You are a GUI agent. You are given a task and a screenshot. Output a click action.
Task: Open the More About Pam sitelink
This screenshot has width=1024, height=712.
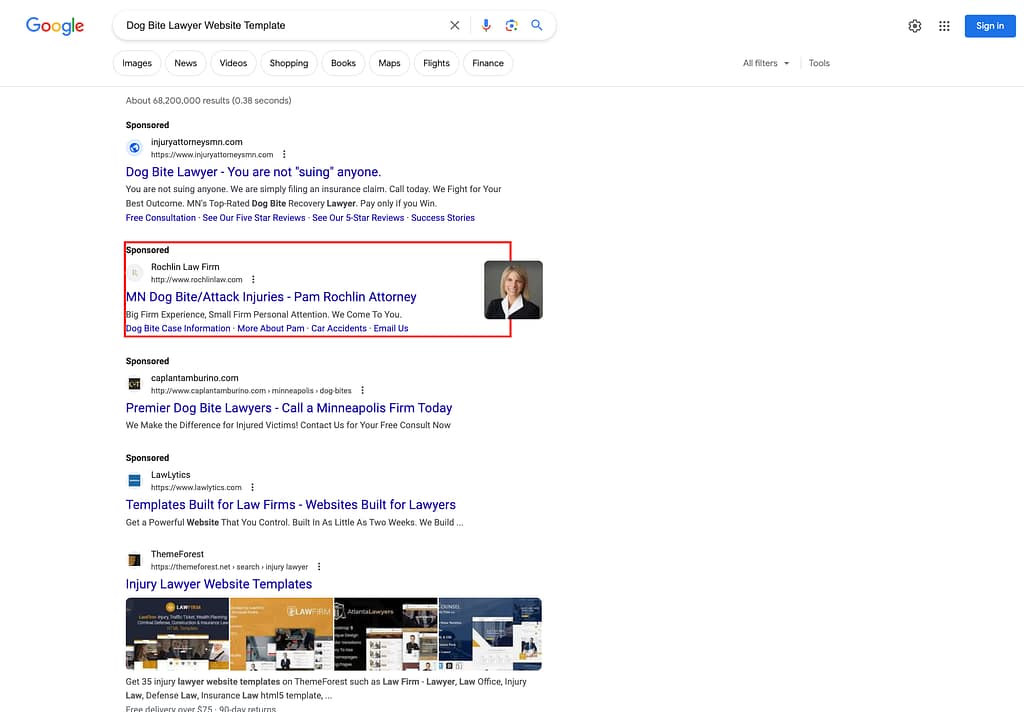(x=271, y=329)
